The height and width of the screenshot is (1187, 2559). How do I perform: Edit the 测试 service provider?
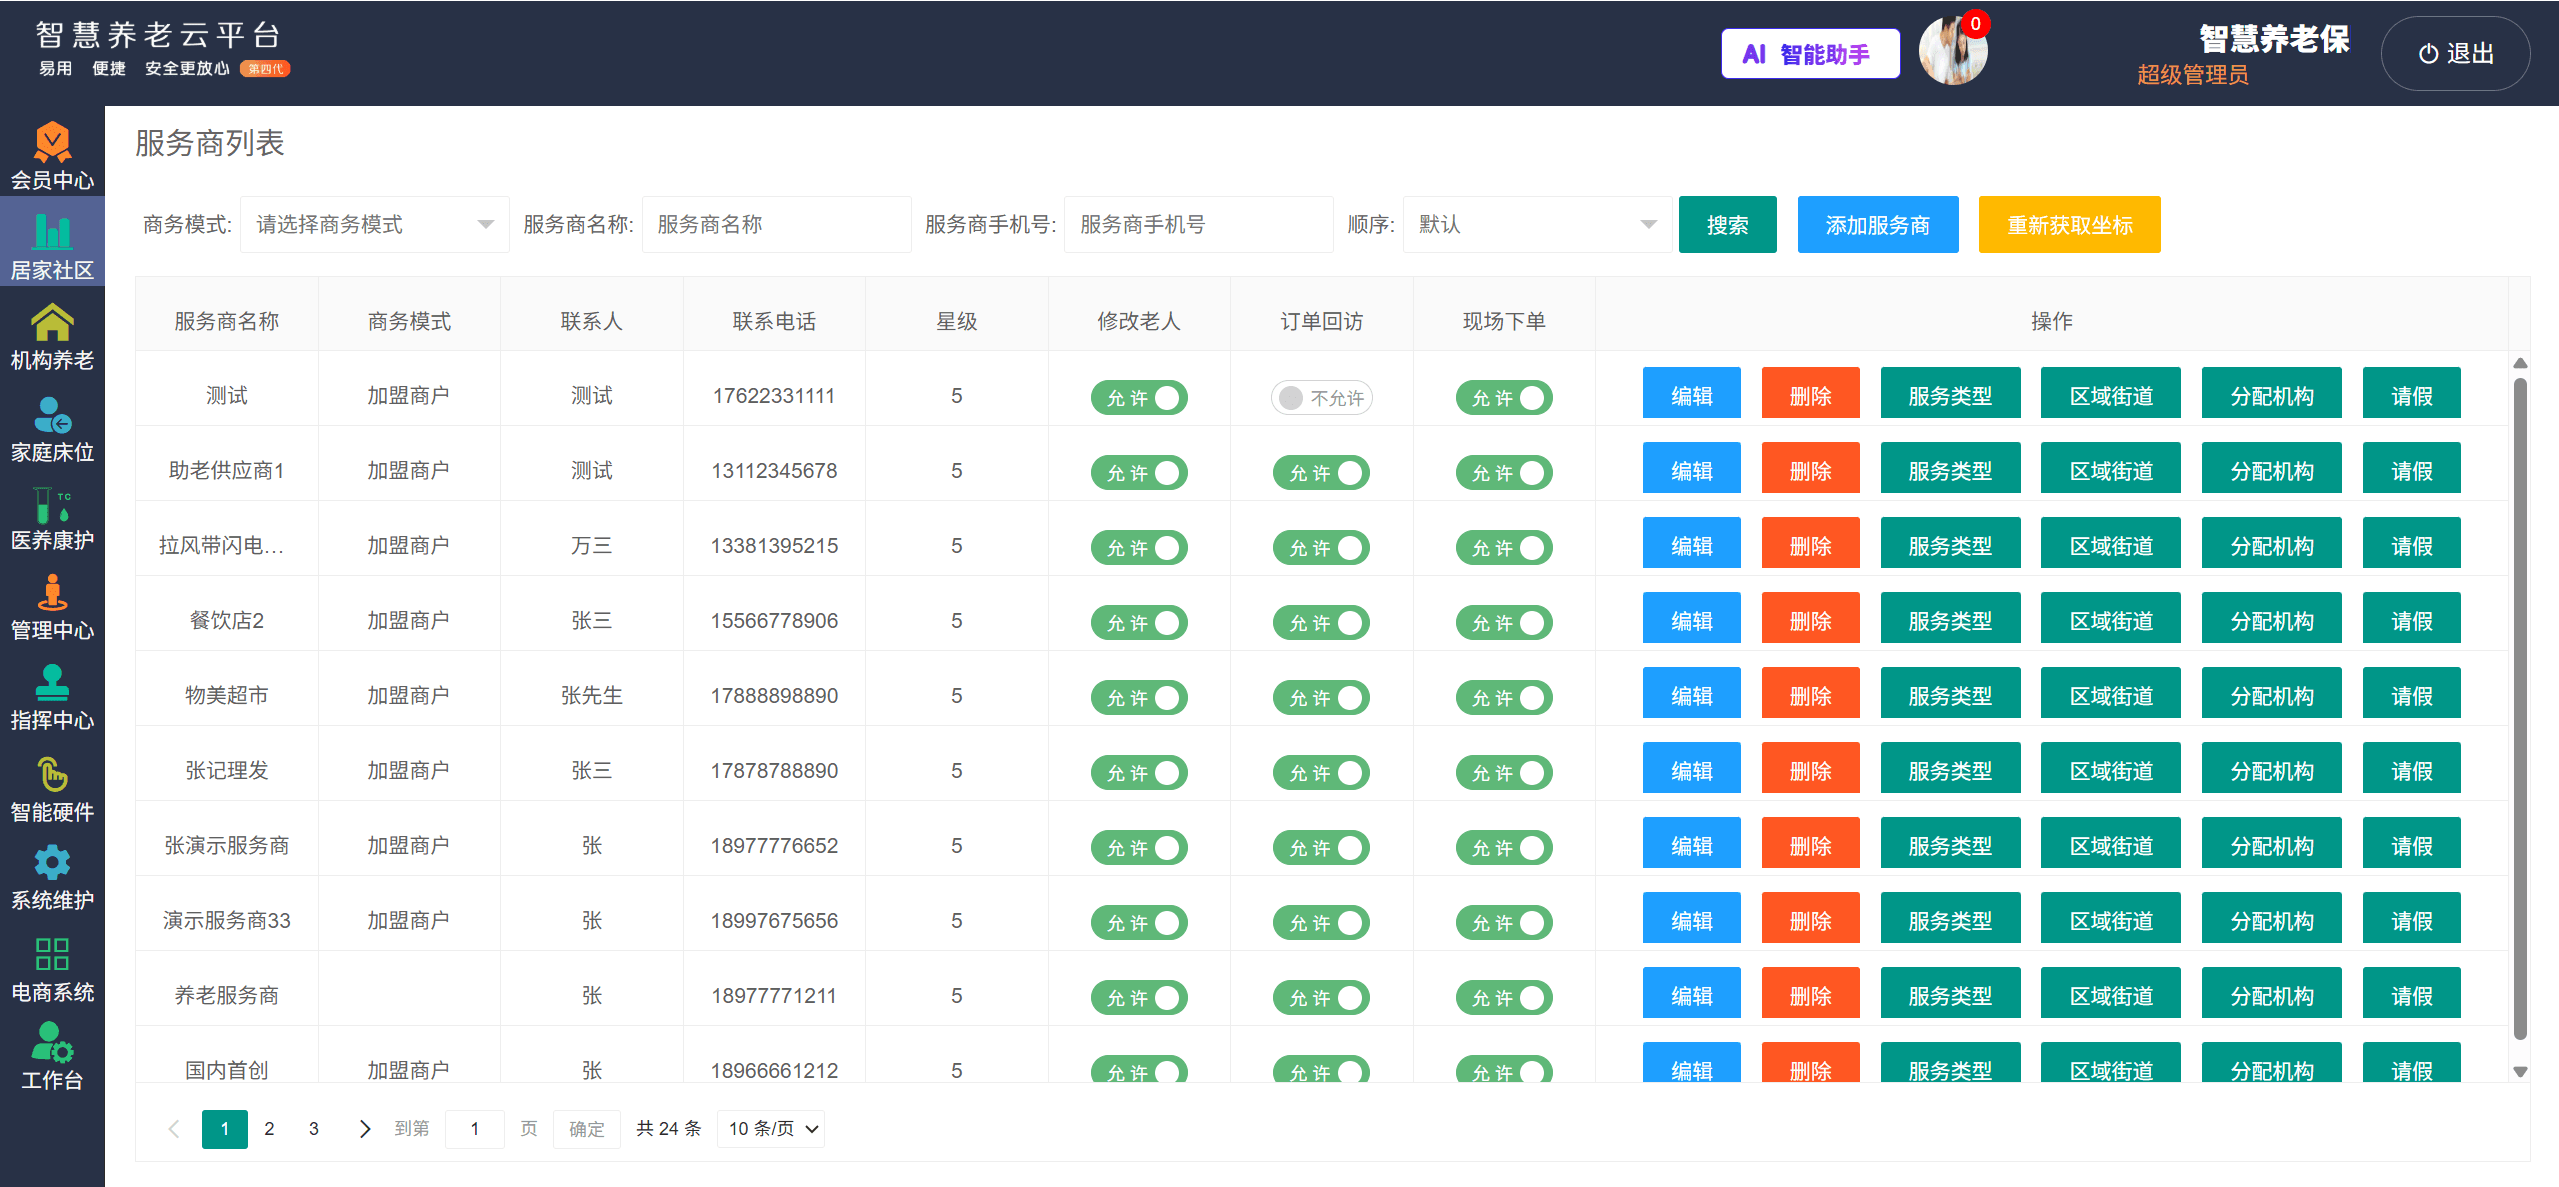click(x=1692, y=393)
